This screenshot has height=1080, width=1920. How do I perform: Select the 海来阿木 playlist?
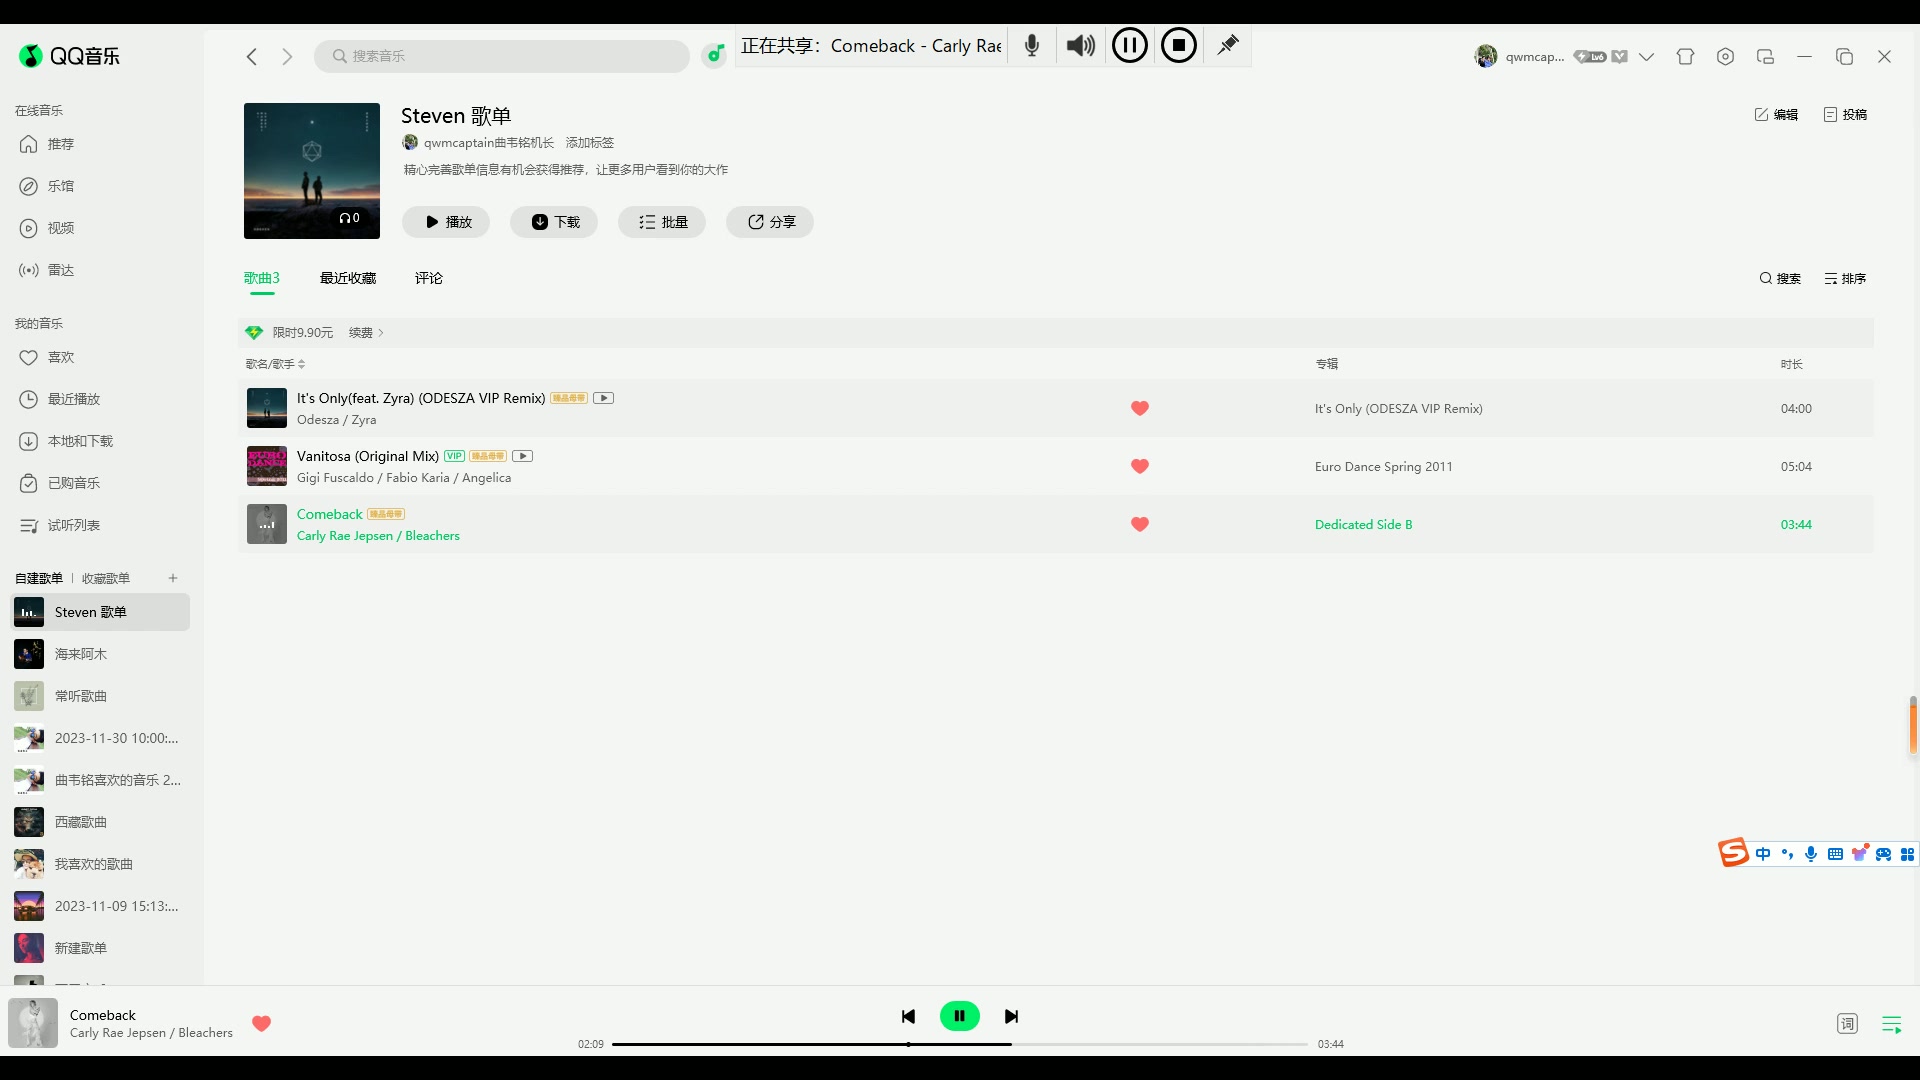point(100,654)
